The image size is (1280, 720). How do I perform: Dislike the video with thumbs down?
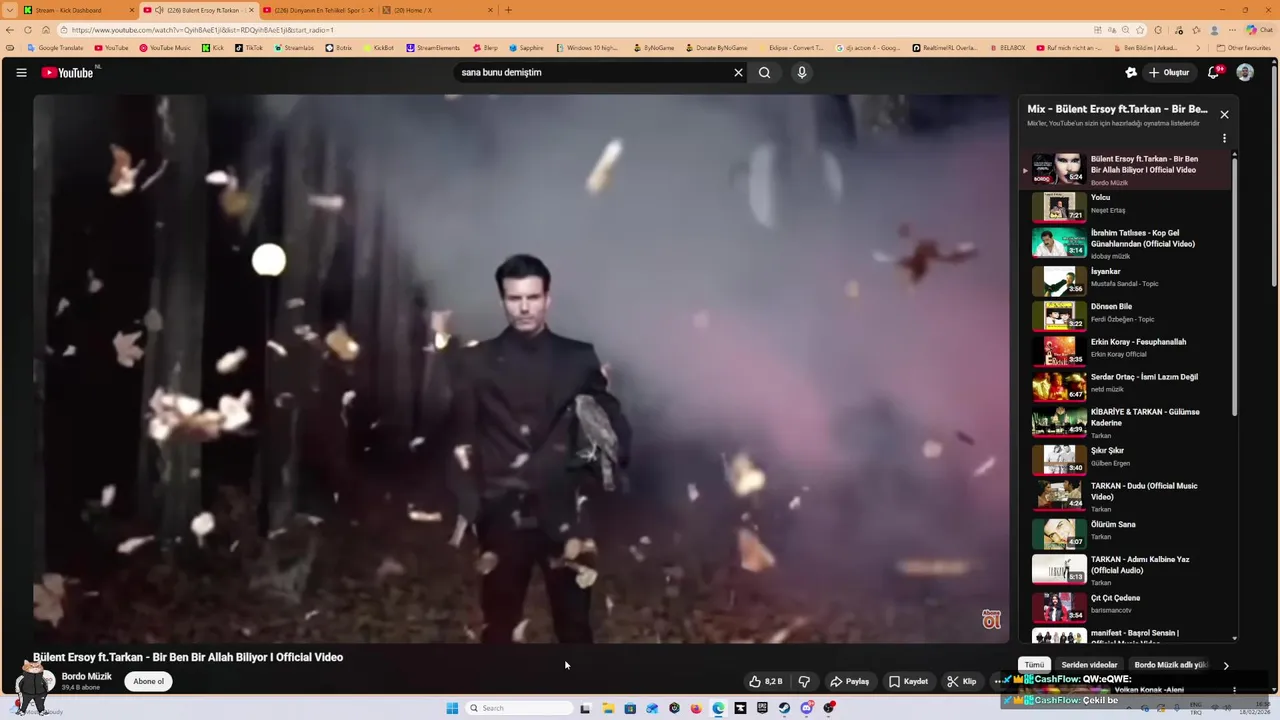tap(804, 681)
